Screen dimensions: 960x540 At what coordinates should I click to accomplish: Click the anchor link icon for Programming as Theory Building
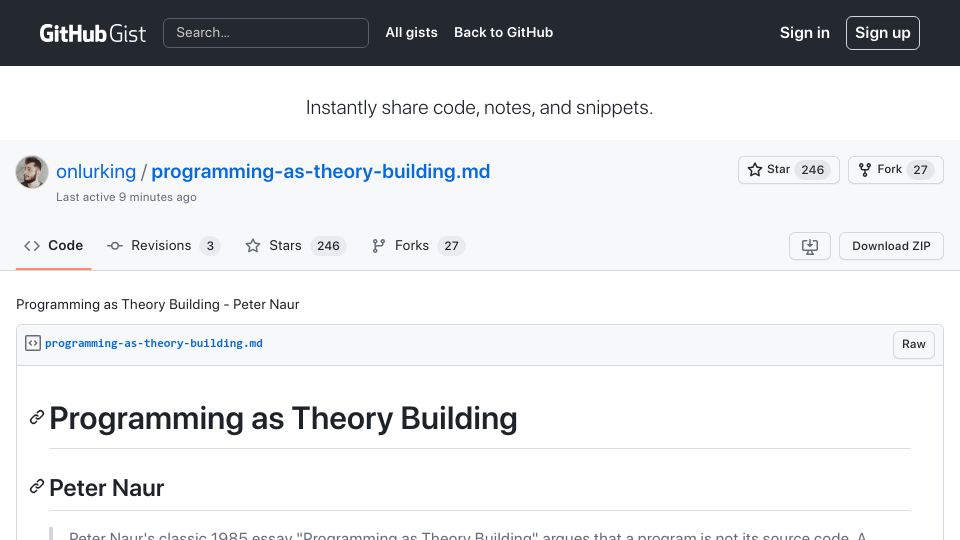click(x=37, y=418)
